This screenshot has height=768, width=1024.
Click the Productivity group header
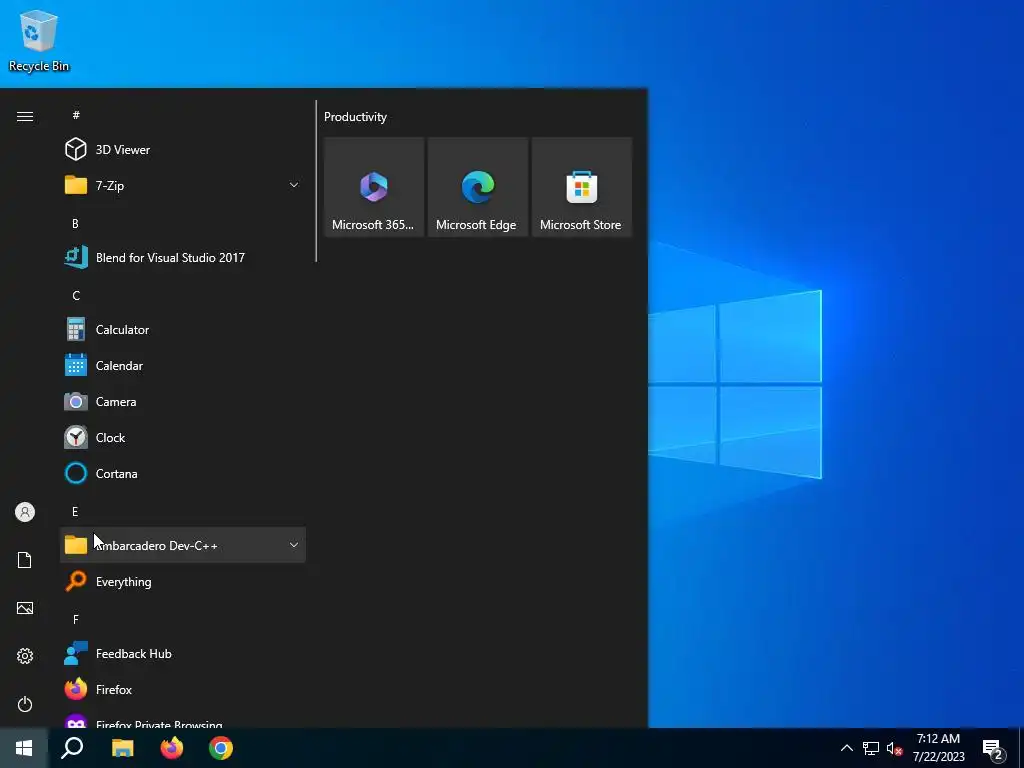point(355,117)
